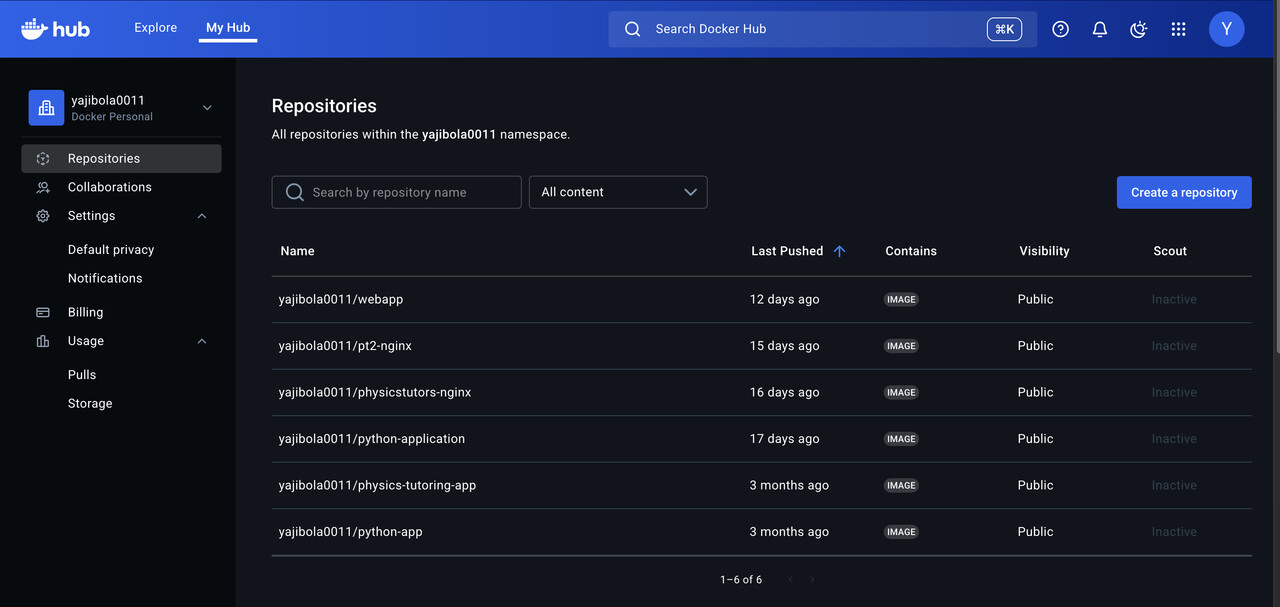Open the notifications bell icon
The width and height of the screenshot is (1280, 607).
point(1100,29)
